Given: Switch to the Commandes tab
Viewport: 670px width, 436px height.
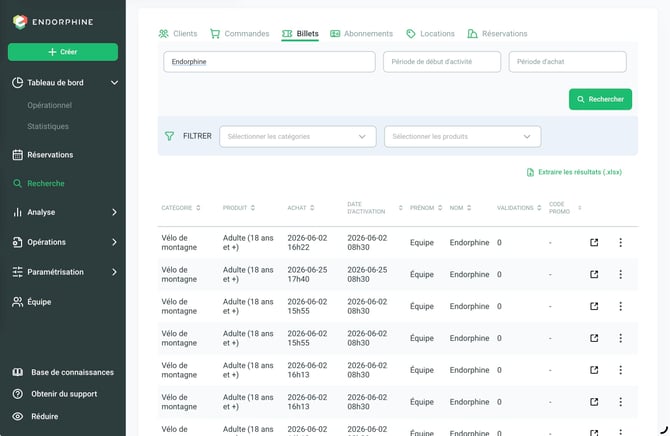Looking at the screenshot, I should point(240,34).
